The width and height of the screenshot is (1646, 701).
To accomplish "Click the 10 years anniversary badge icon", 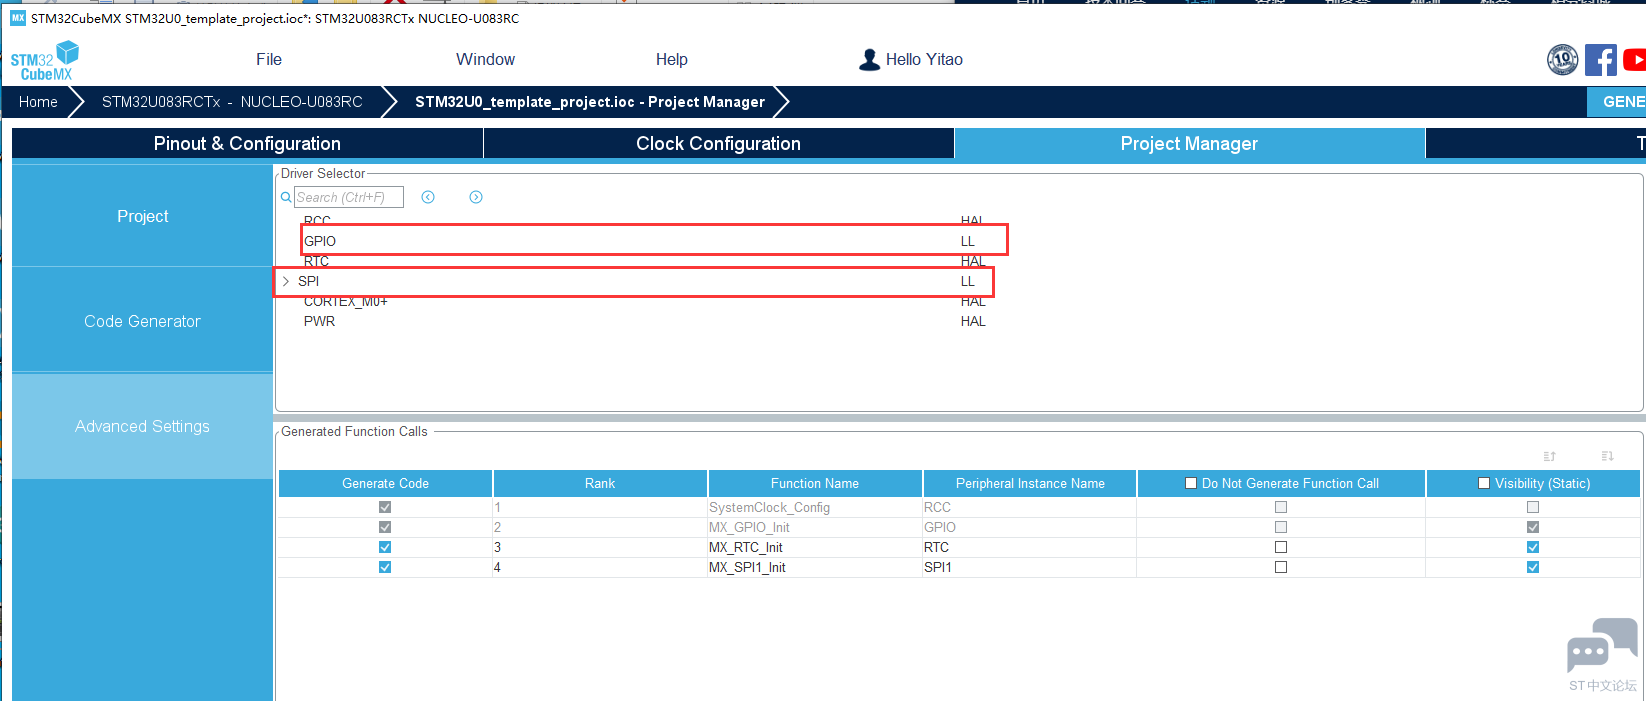I will coord(1562,60).
